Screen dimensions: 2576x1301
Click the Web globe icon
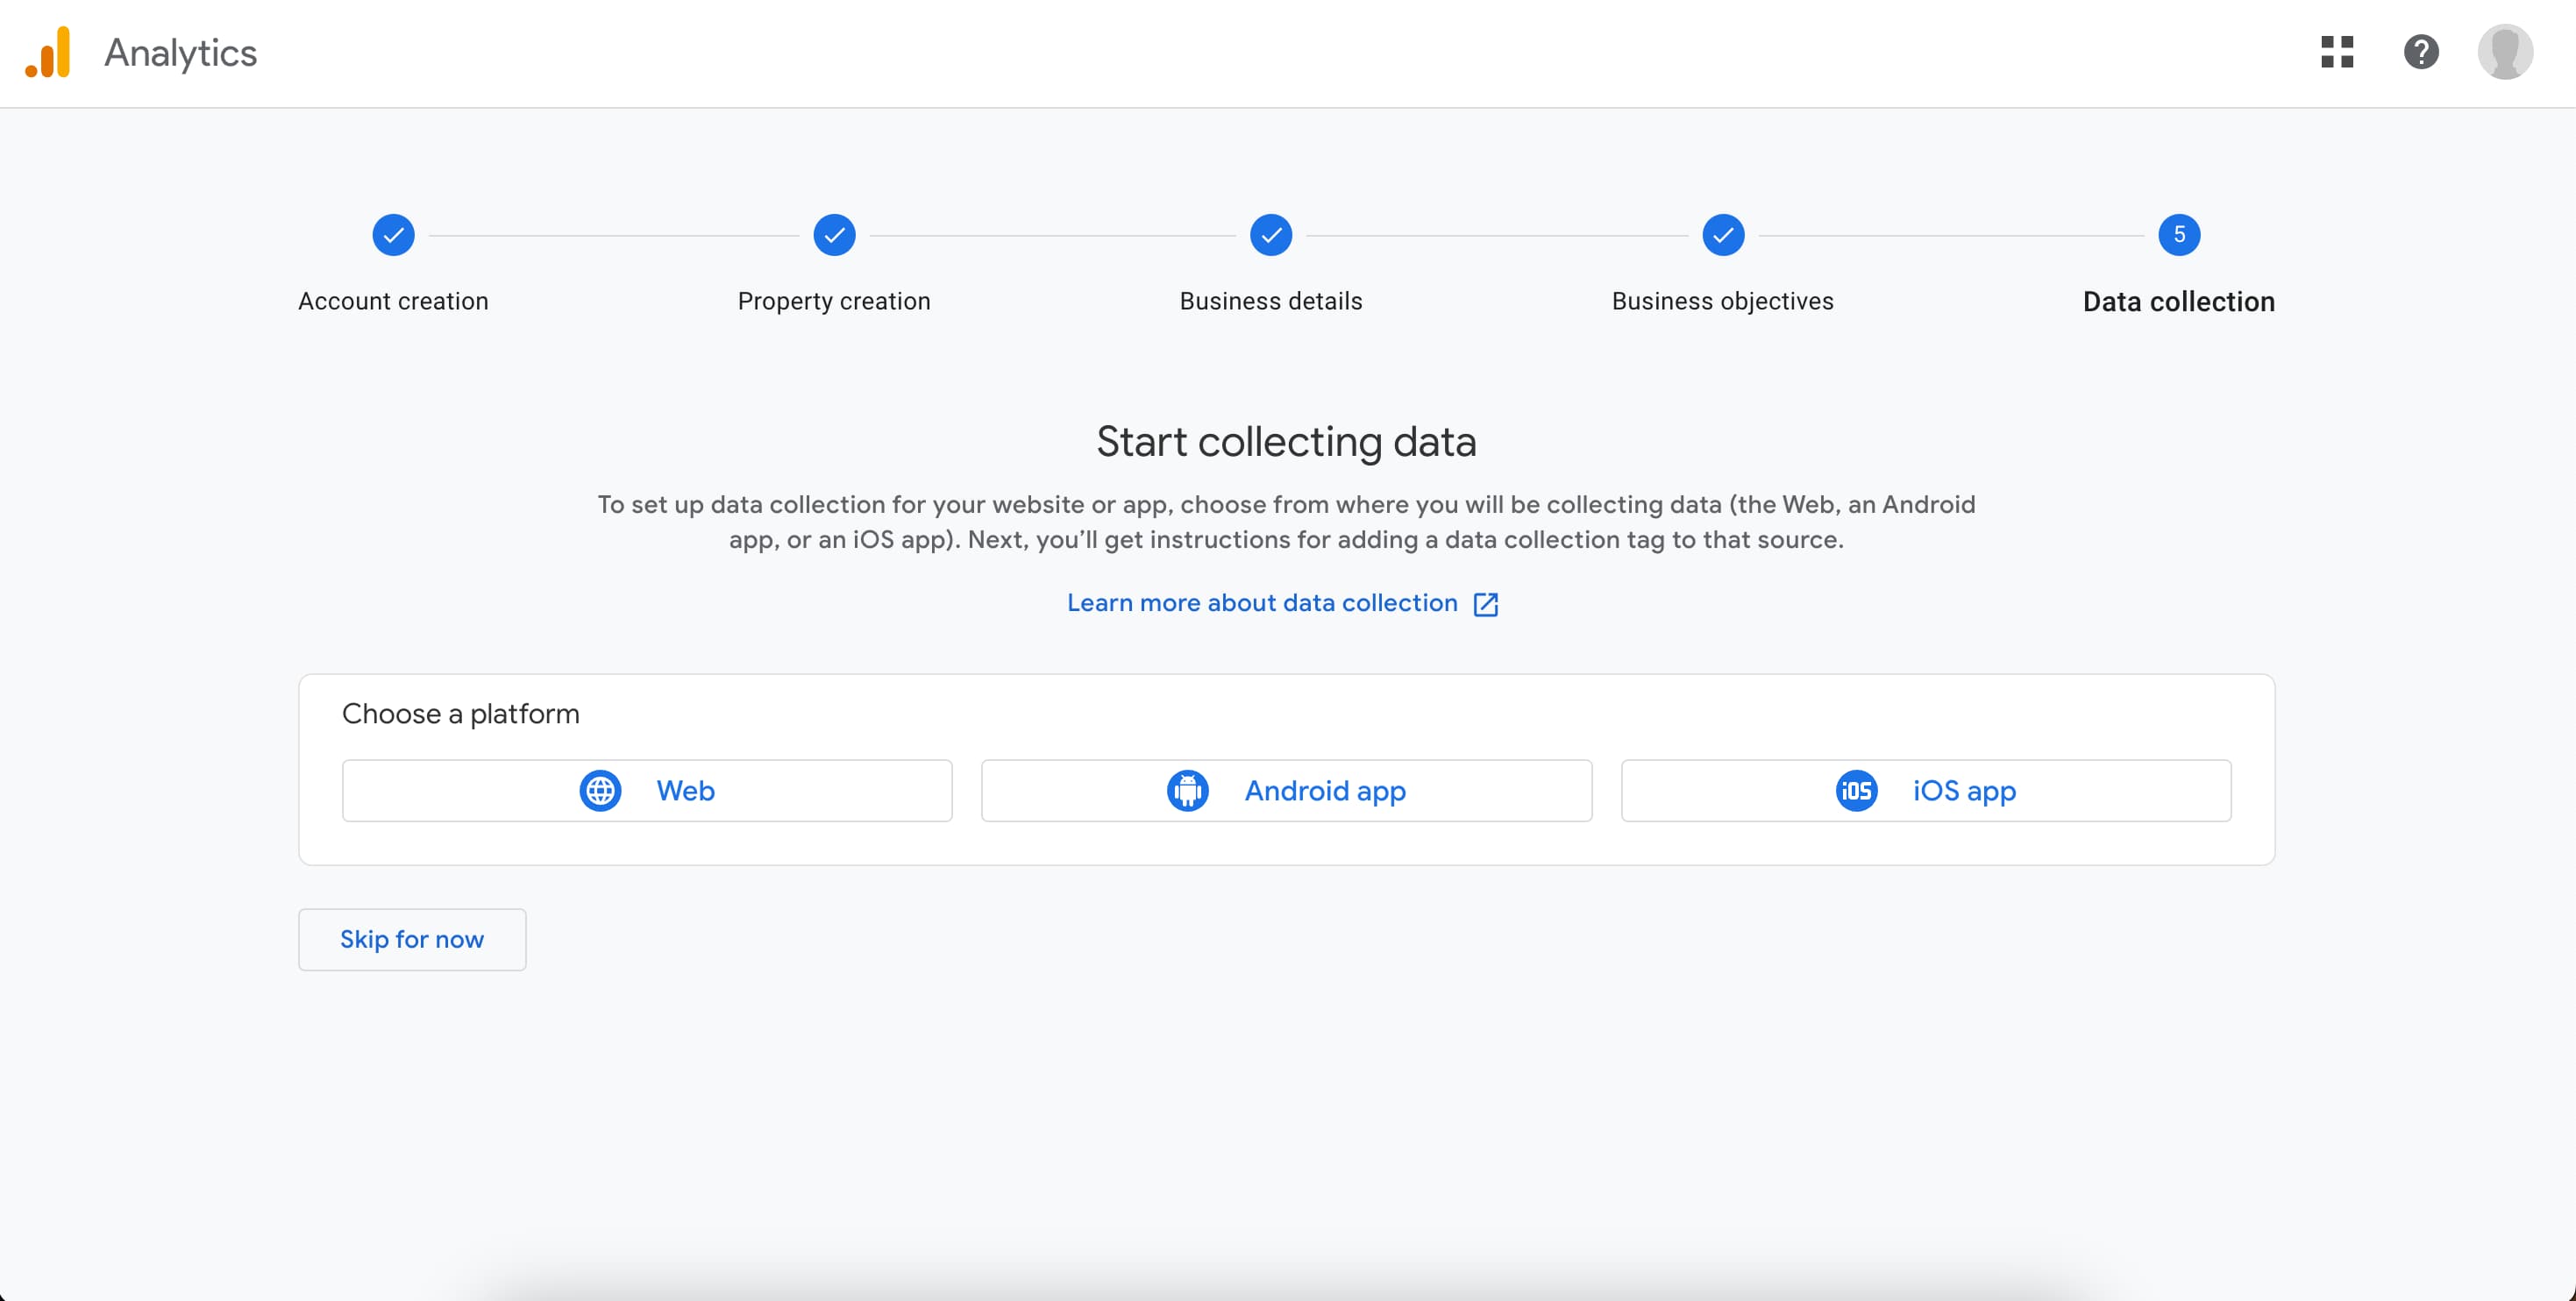(600, 791)
